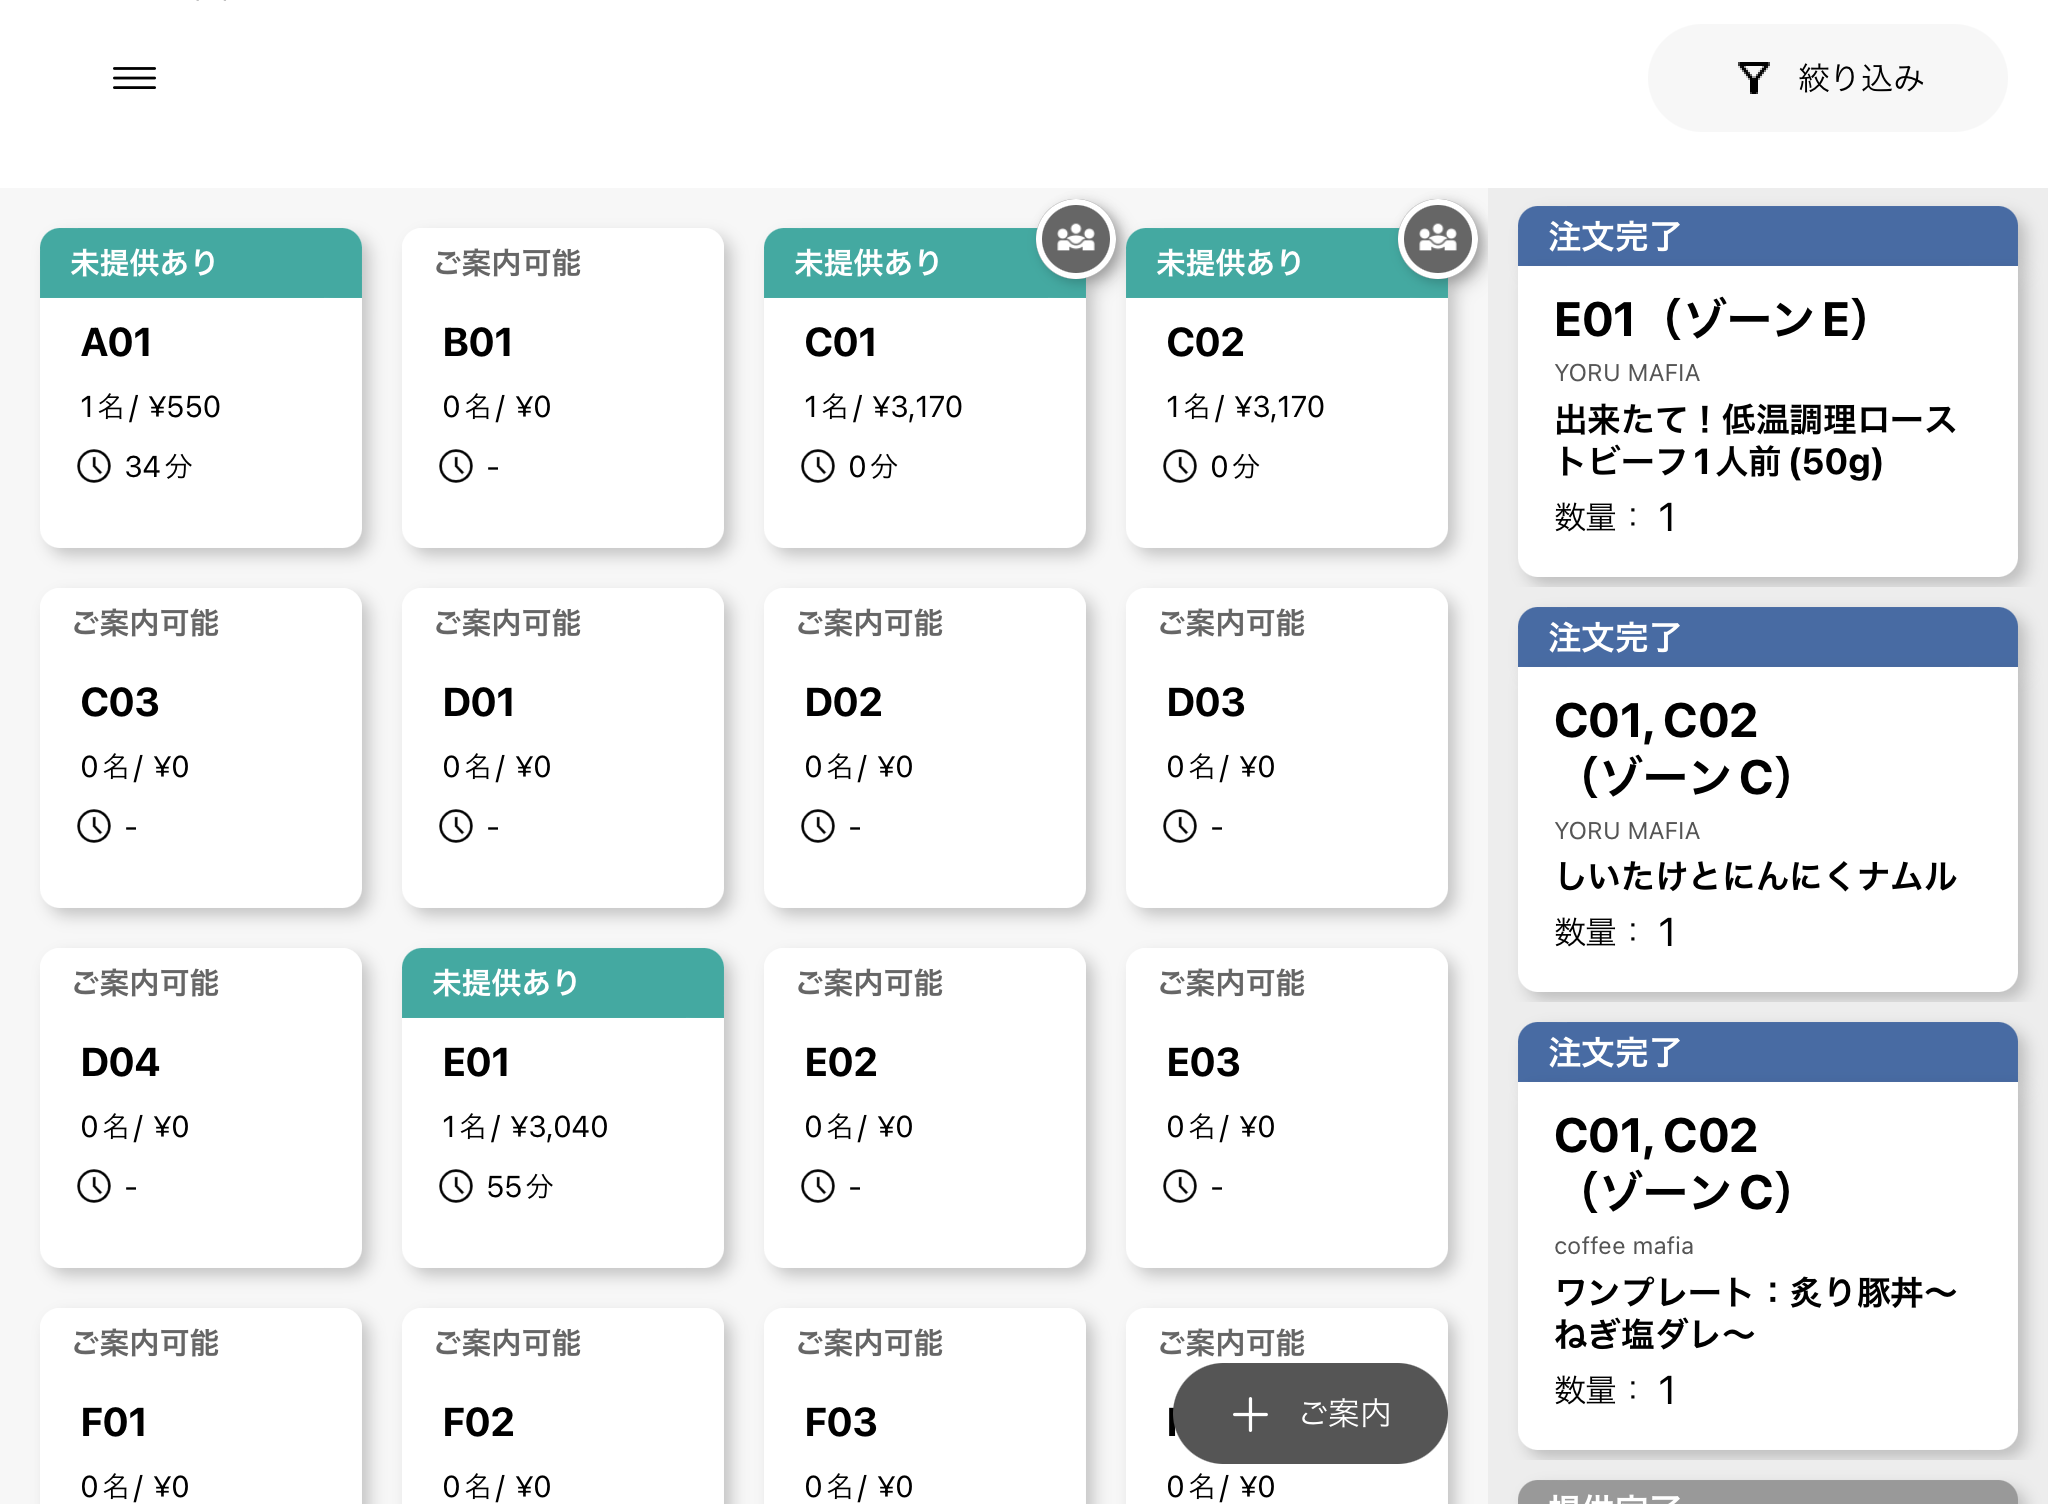Click the clock icon on B01
The height and width of the screenshot is (1504, 2048).
(x=456, y=466)
